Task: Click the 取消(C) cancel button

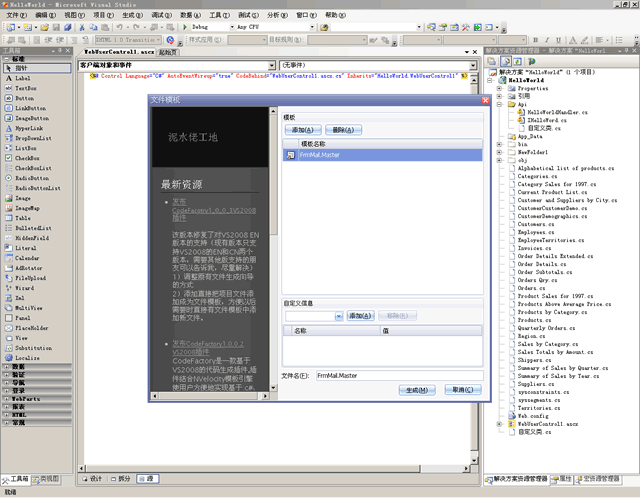Action: pyautogui.click(x=463, y=390)
